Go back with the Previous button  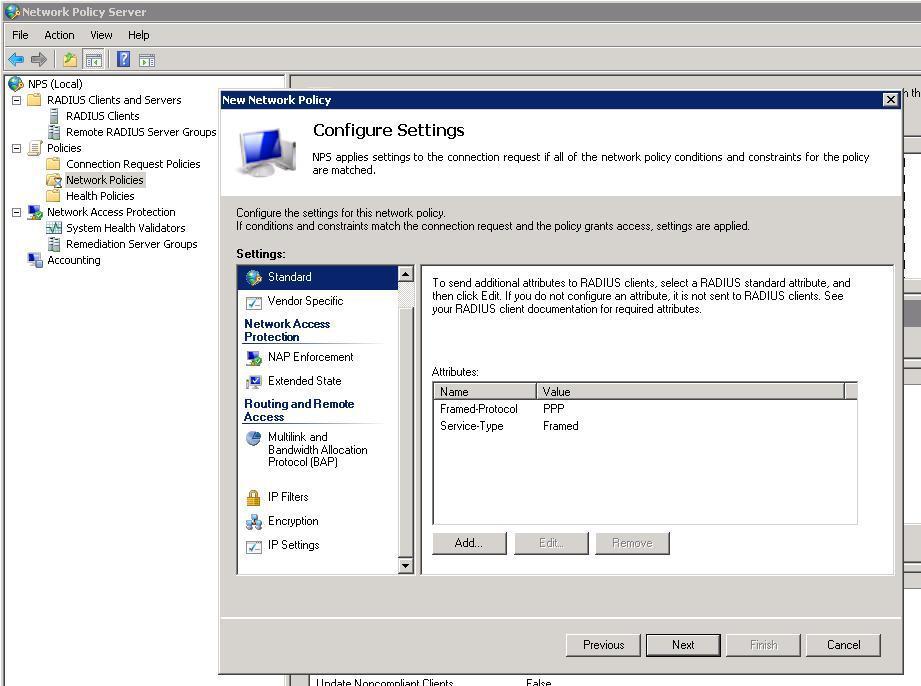(x=603, y=645)
